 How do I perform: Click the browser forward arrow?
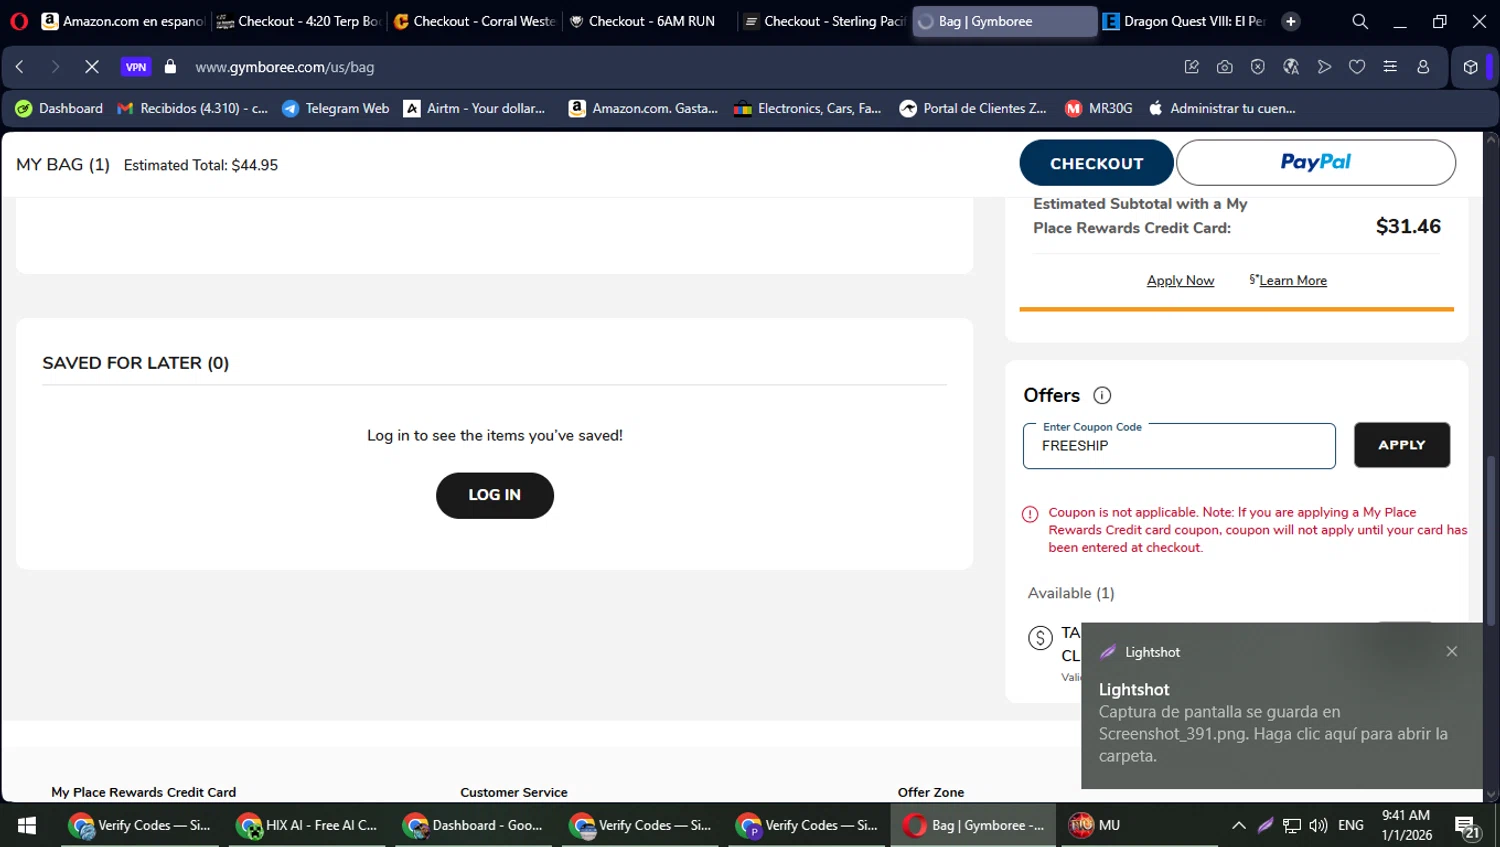pos(55,67)
